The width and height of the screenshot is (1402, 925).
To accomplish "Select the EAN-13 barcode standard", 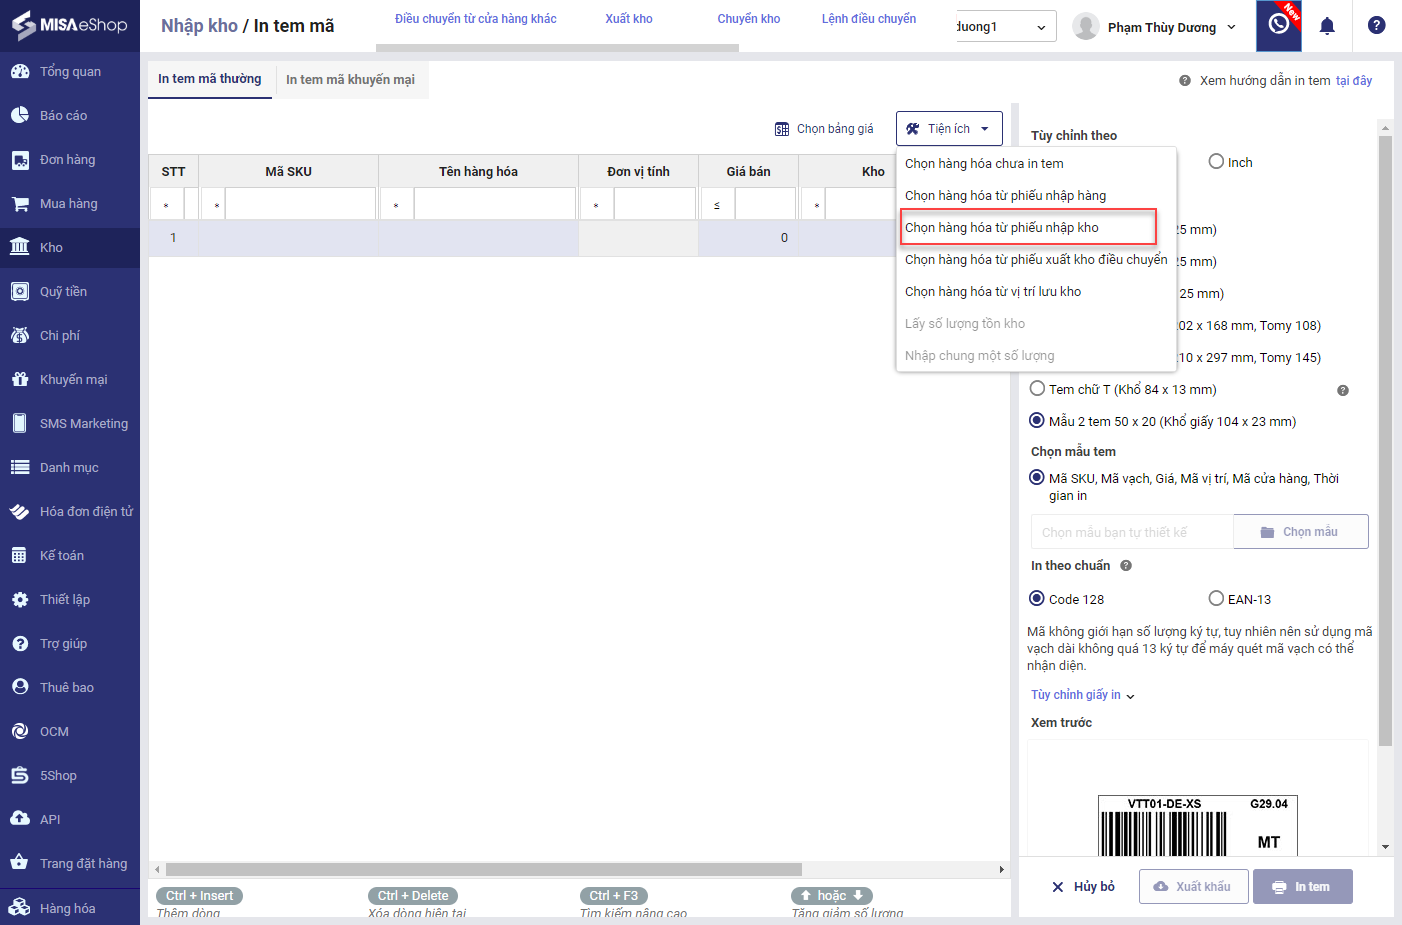I will (1216, 599).
